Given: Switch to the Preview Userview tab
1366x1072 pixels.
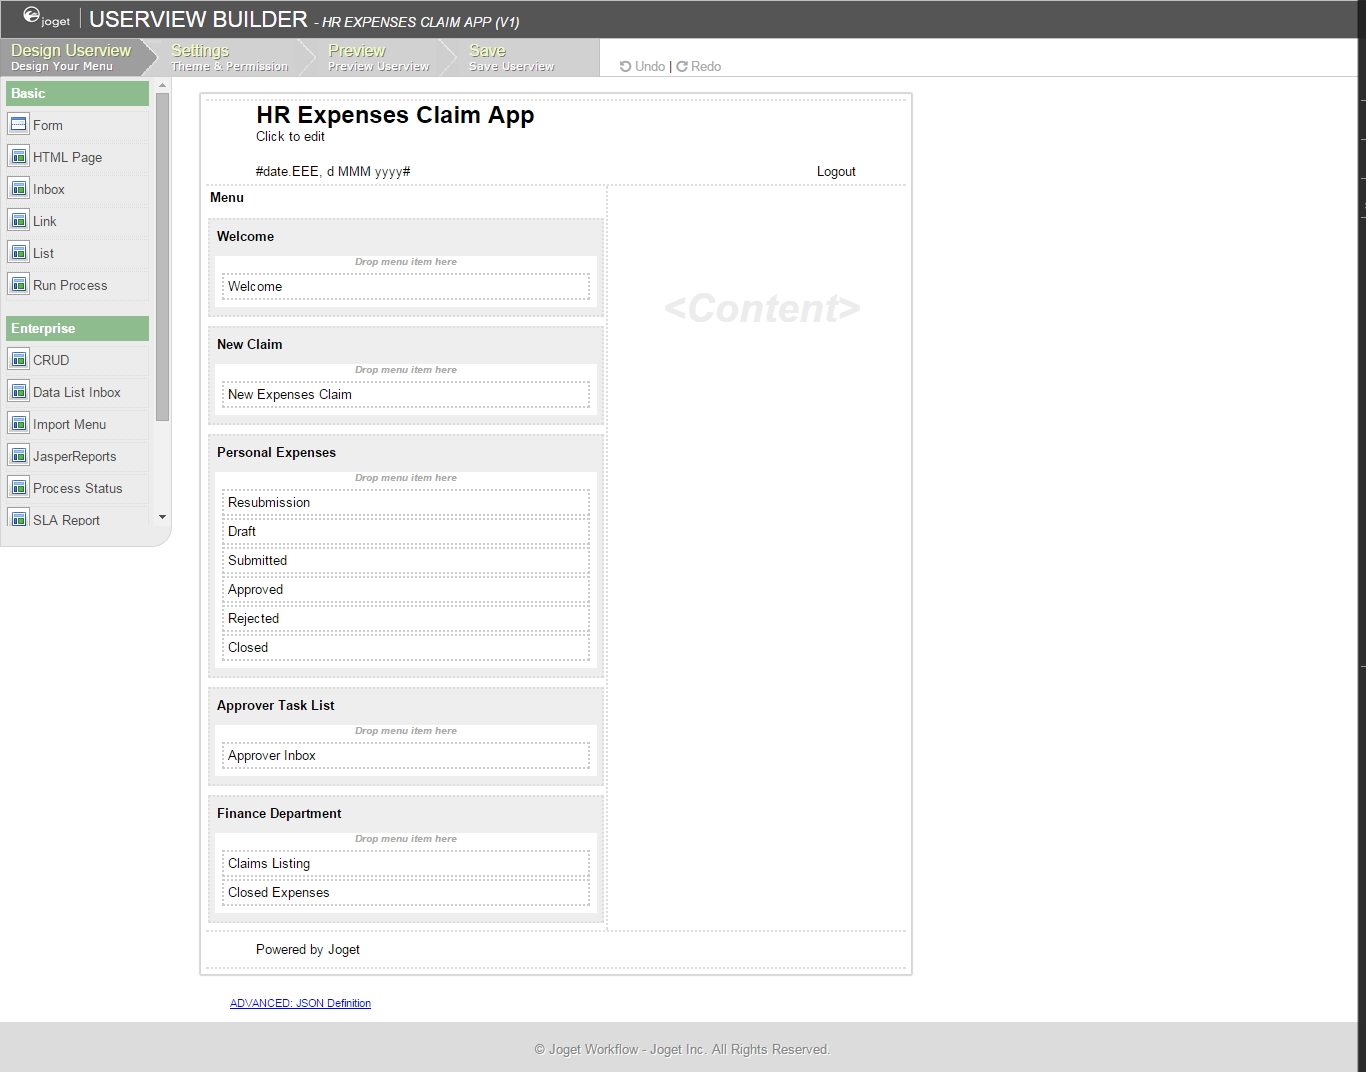Looking at the screenshot, I should tap(378, 58).
